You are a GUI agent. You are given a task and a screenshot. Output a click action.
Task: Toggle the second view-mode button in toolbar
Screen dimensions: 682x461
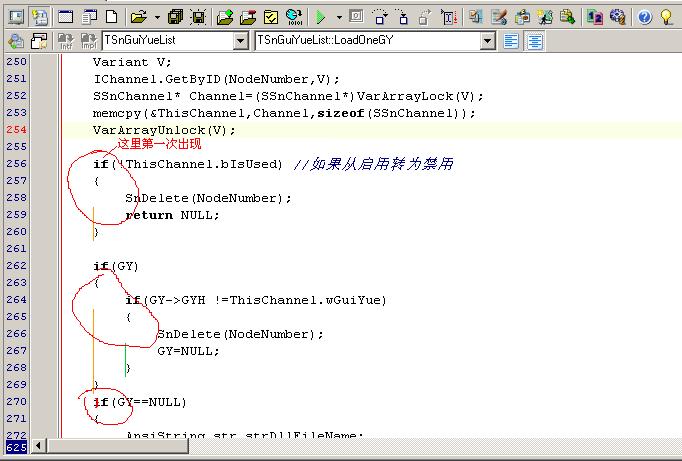coord(39,16)
